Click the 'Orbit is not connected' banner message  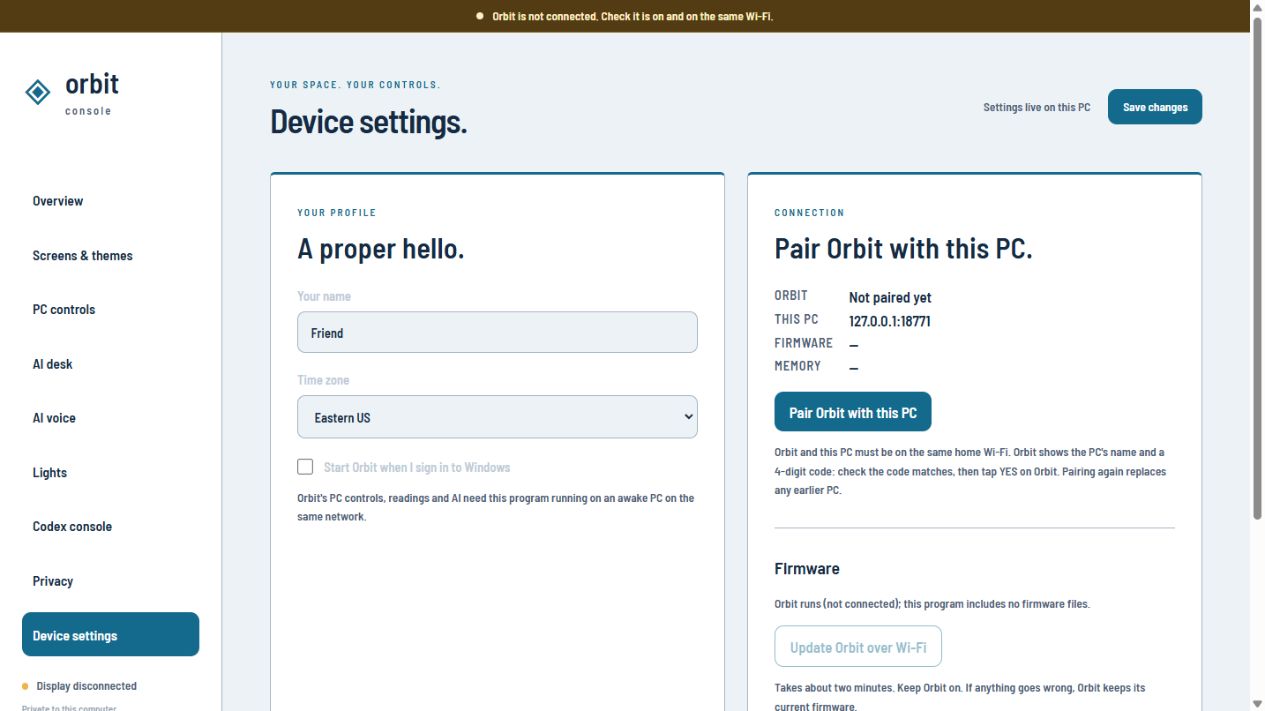[632, 16]
